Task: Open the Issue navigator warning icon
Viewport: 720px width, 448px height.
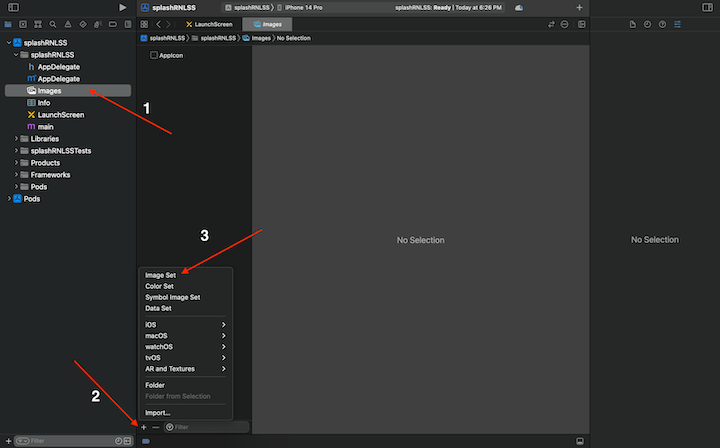Action: [x=66, y=24]
